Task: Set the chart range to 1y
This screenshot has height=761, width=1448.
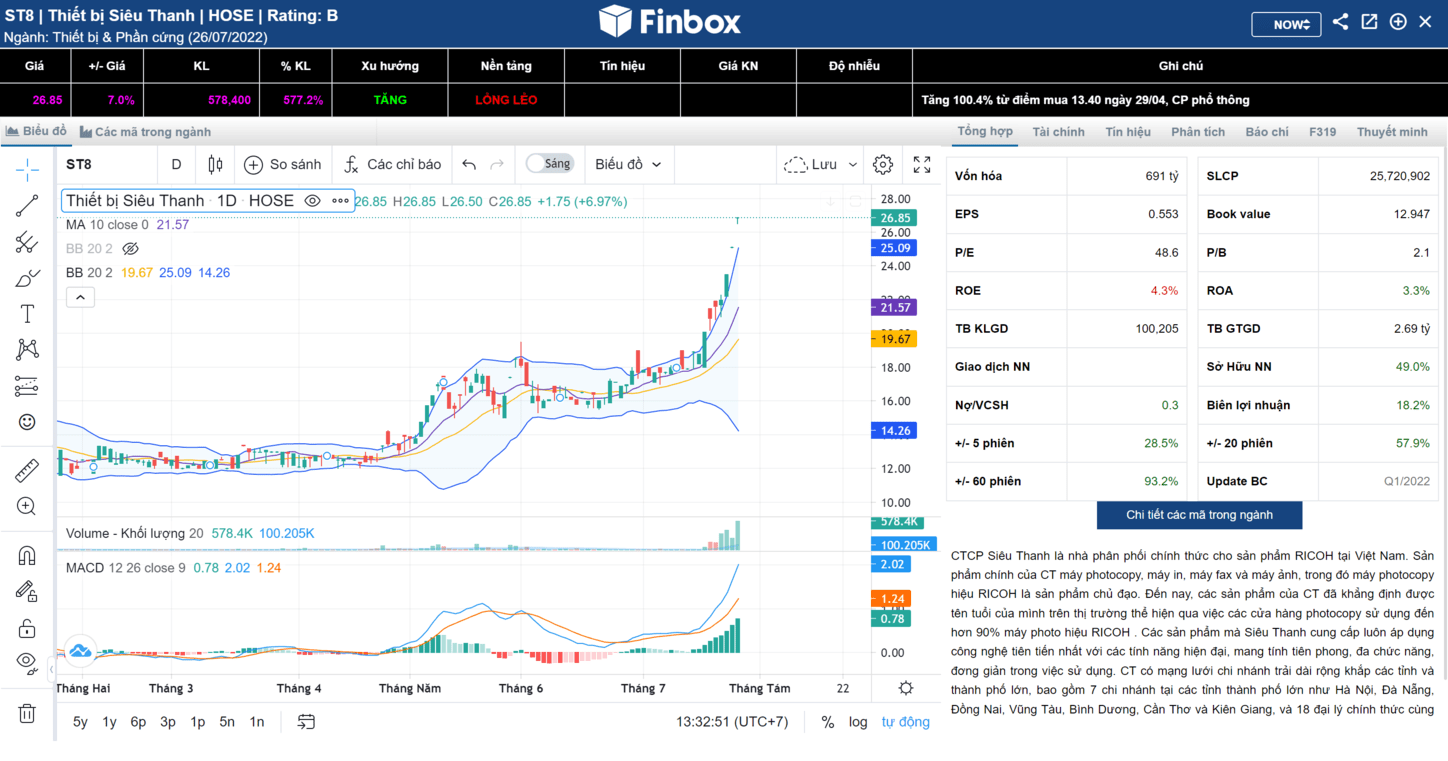Action: click(109, 722)
